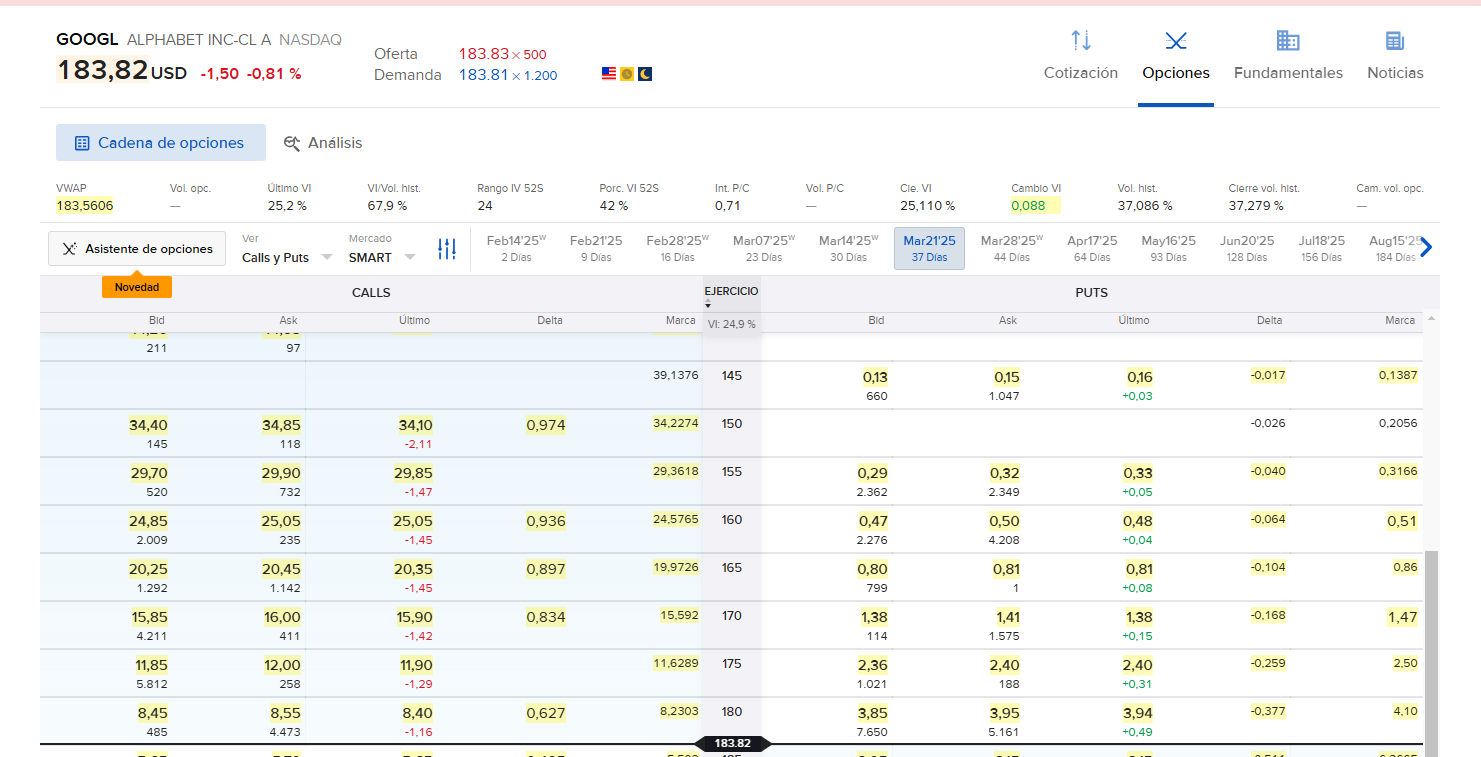Expand the Ver Calls y Puts dropdown
Screen dimensions: 1481x757
tap(287, 257)
